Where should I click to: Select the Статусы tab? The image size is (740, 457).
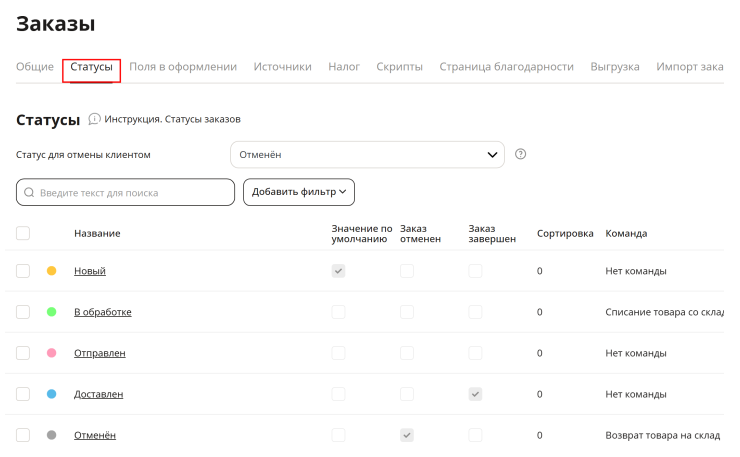92,67
